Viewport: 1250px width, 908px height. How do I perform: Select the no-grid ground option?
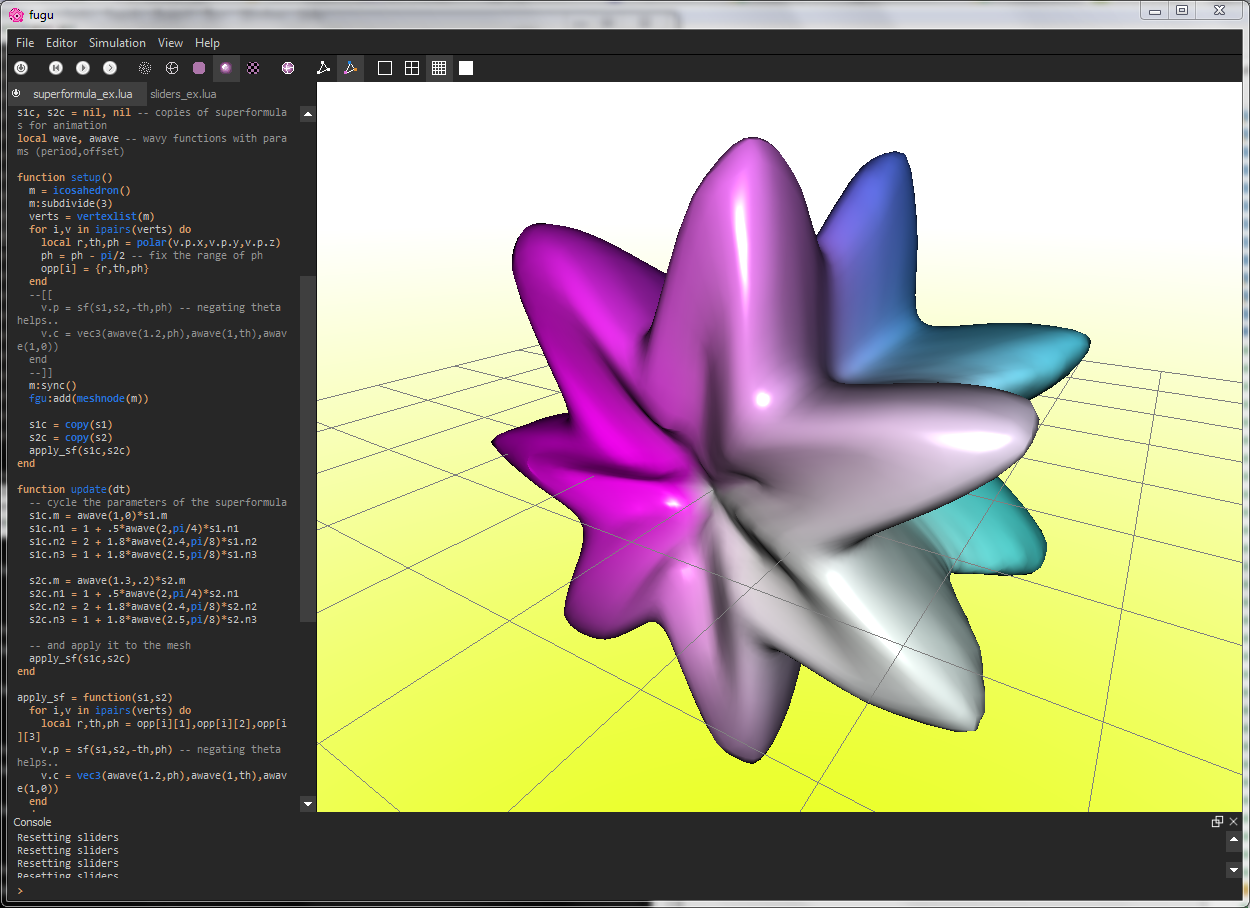click(385, 68)
